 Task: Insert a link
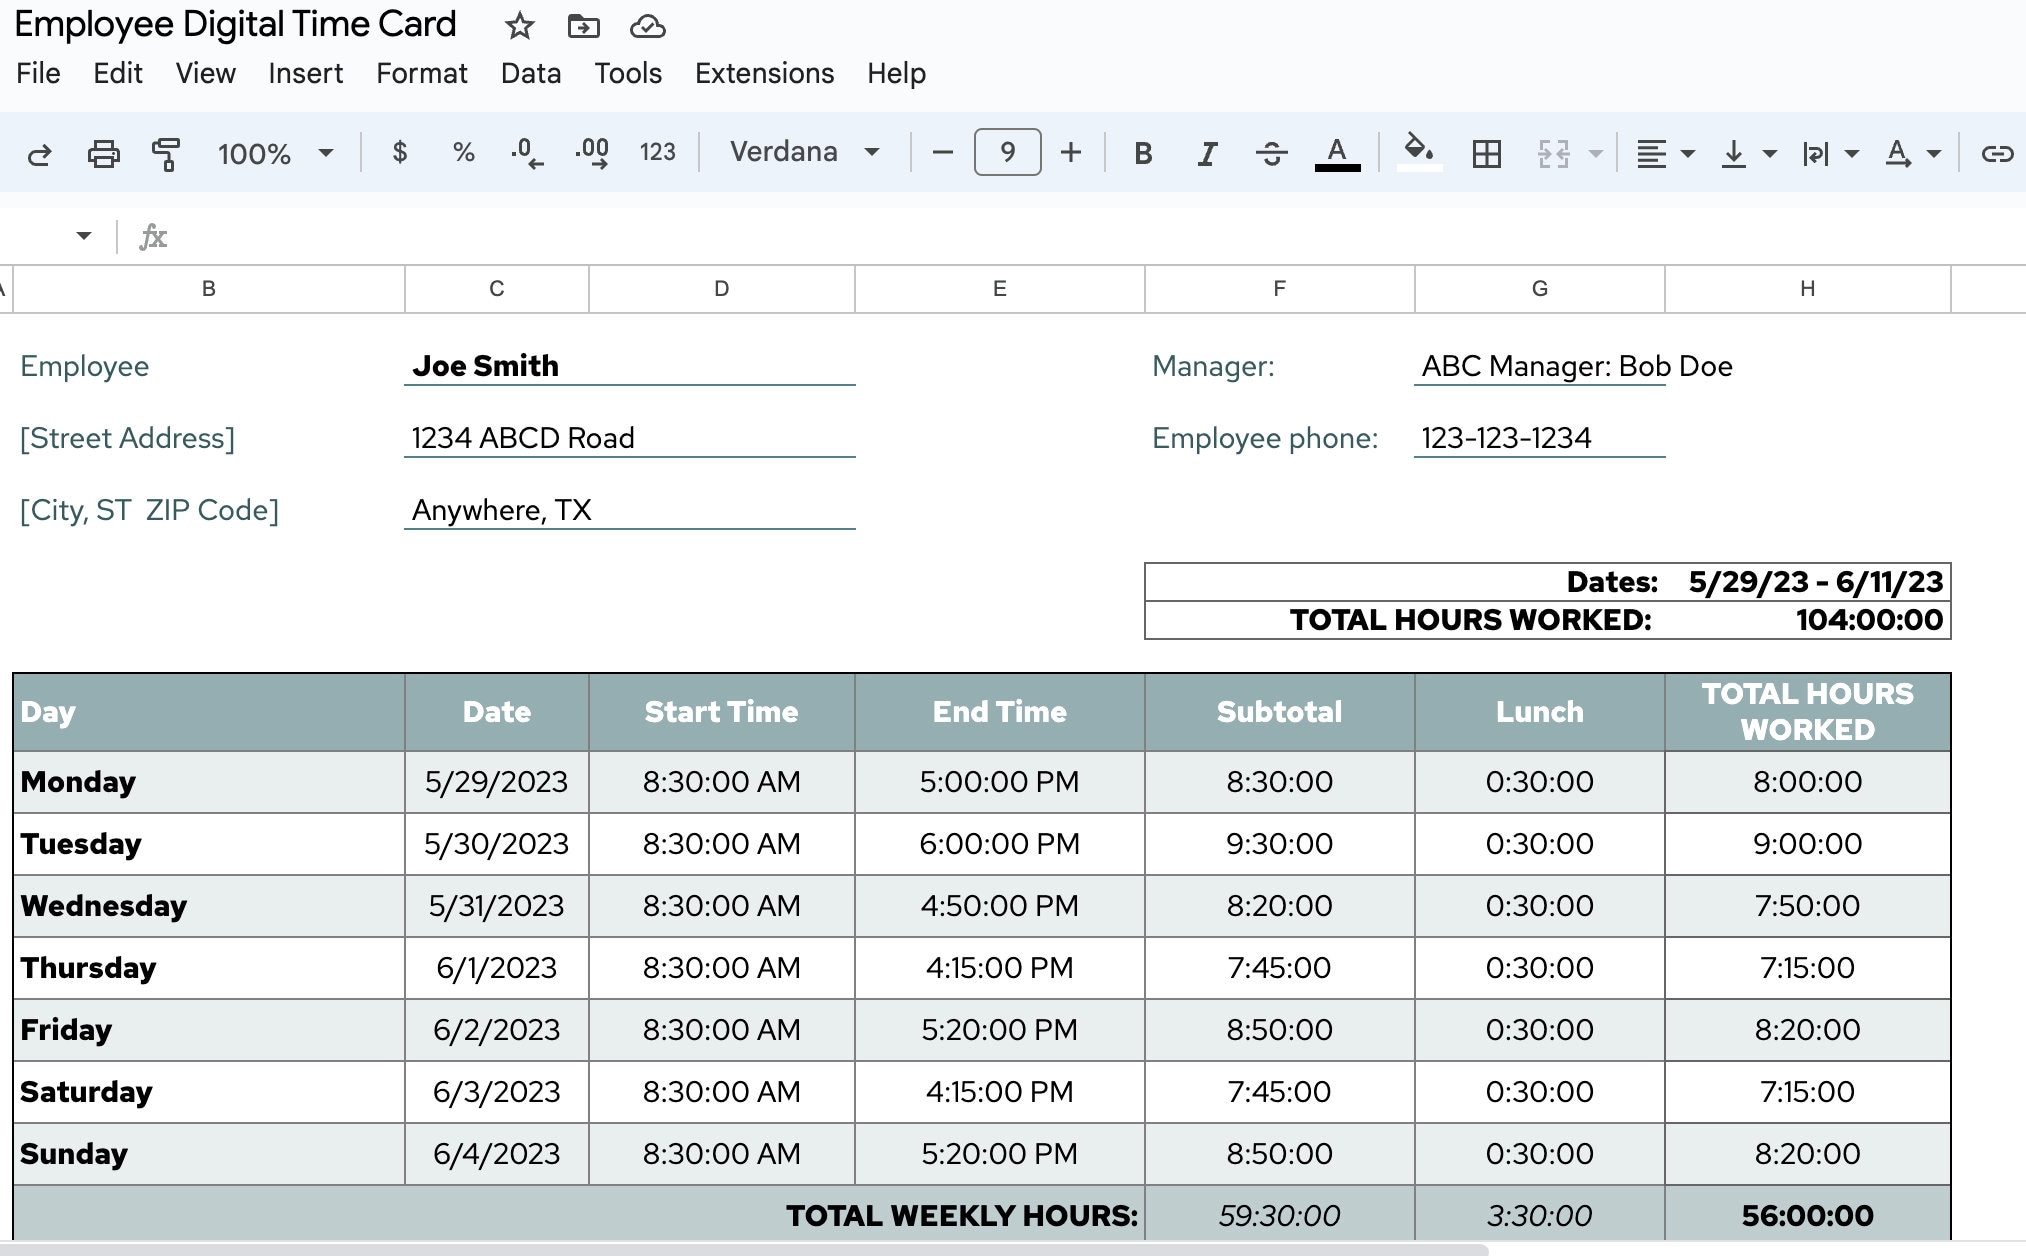point(1998,153)
